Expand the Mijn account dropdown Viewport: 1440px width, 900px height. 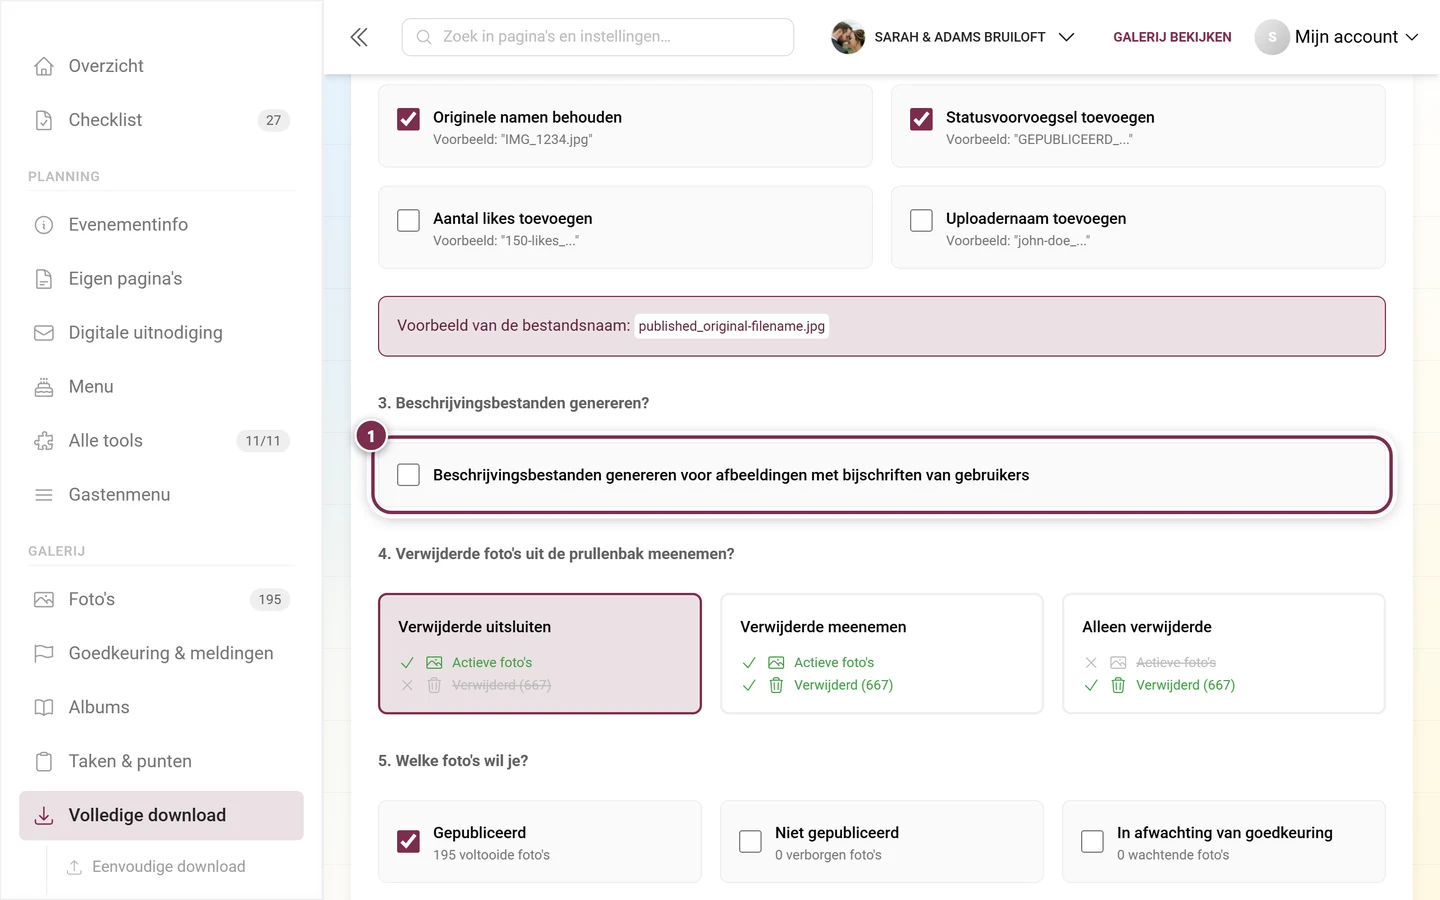click(x=1337, y=37)
